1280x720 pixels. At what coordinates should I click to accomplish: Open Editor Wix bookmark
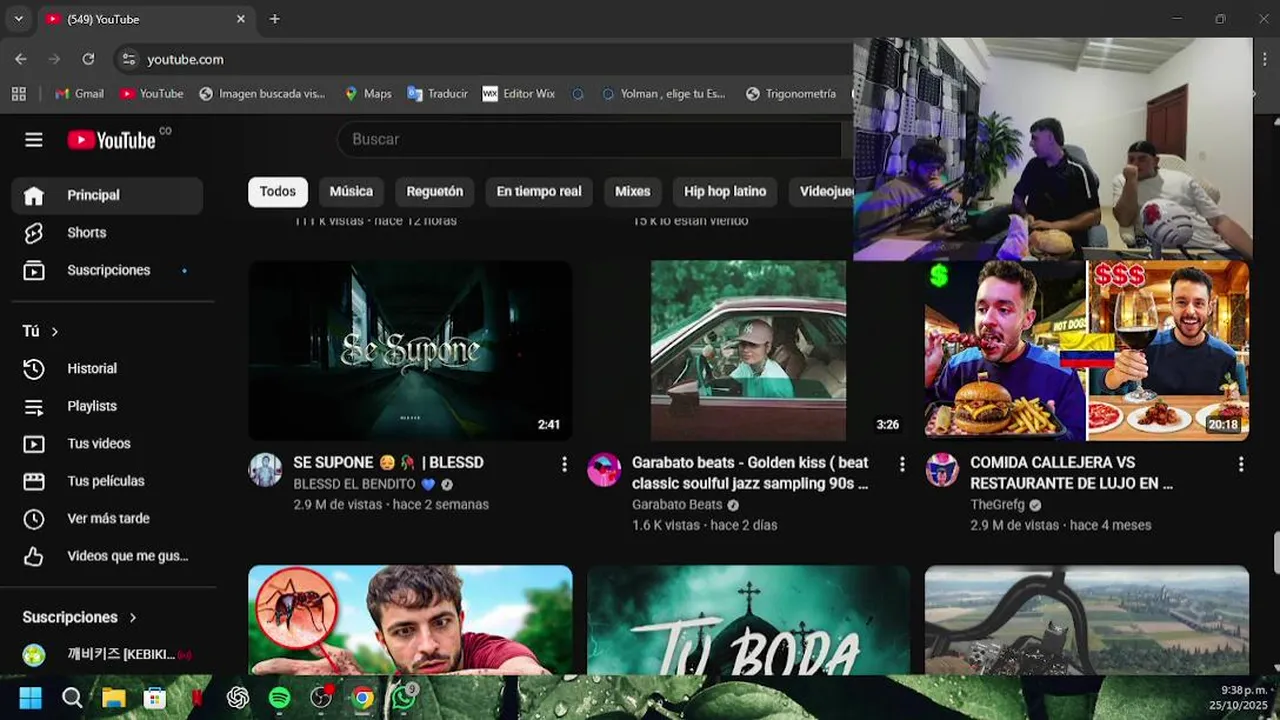pos(518,93)
